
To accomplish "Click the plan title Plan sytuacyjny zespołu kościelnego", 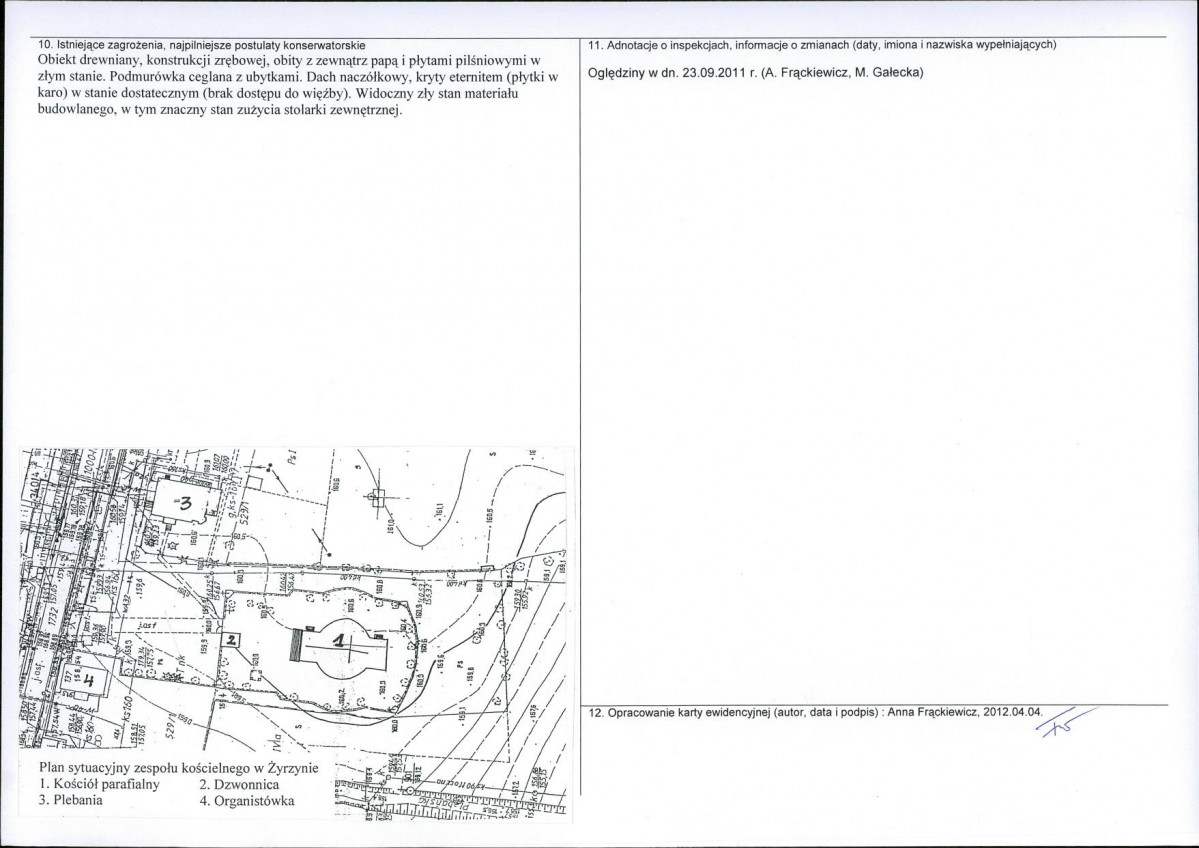I will 178,768.
